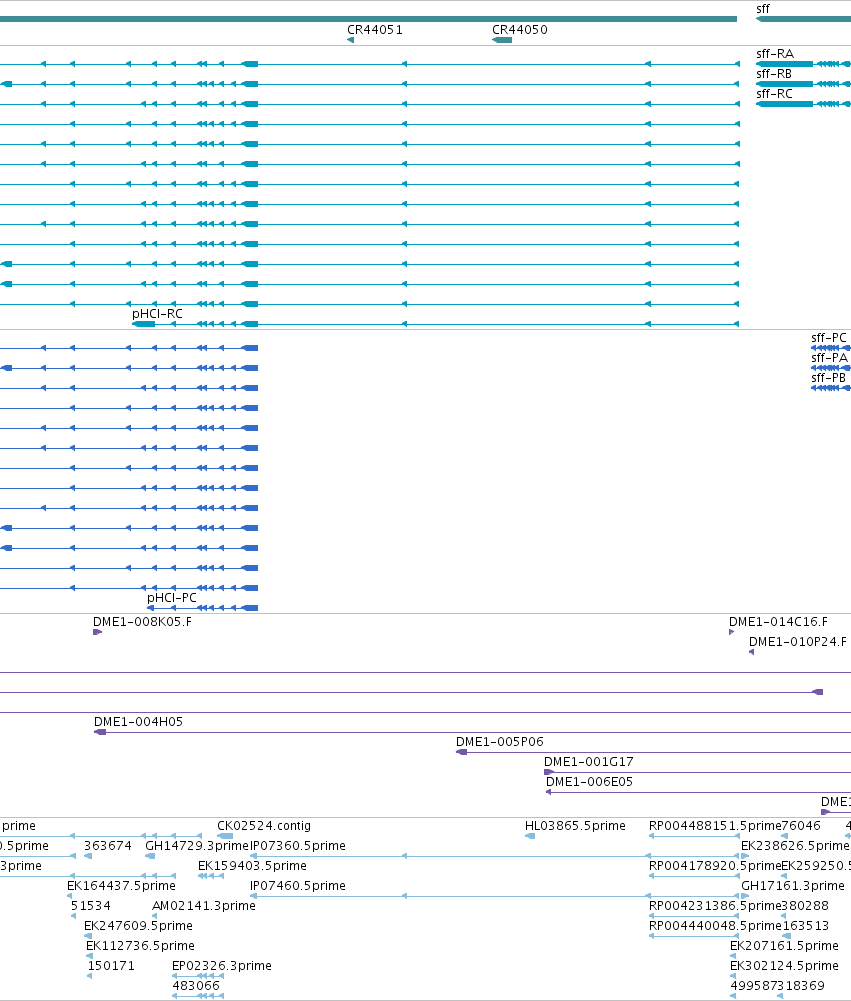This screenshot has height=1001, width=851.
Task: Select the EK112736.5prime label
Action: tap(140, 946)
